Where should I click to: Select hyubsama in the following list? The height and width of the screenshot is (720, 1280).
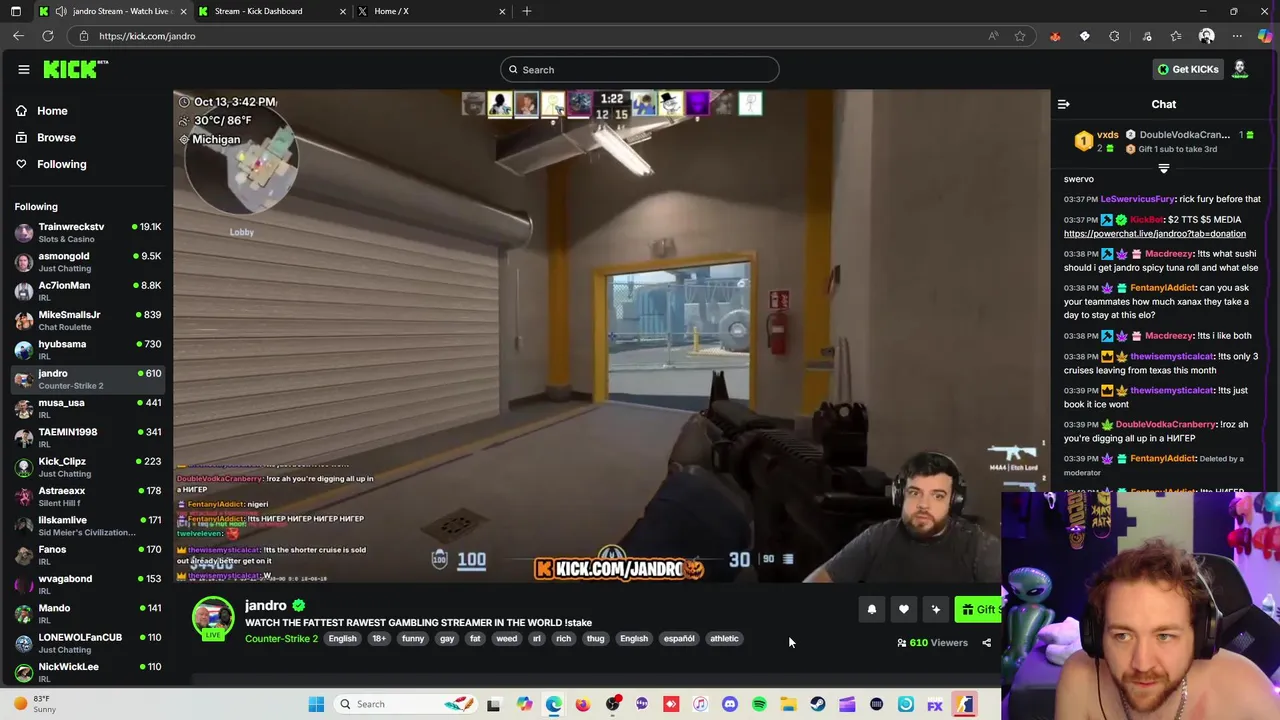(x=87, y=349)
